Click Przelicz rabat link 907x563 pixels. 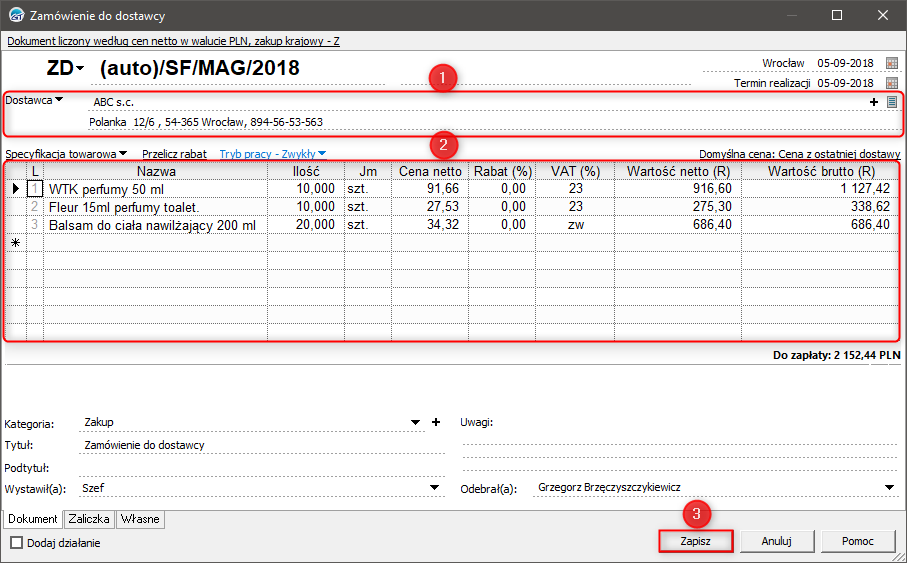coord(174,154)
